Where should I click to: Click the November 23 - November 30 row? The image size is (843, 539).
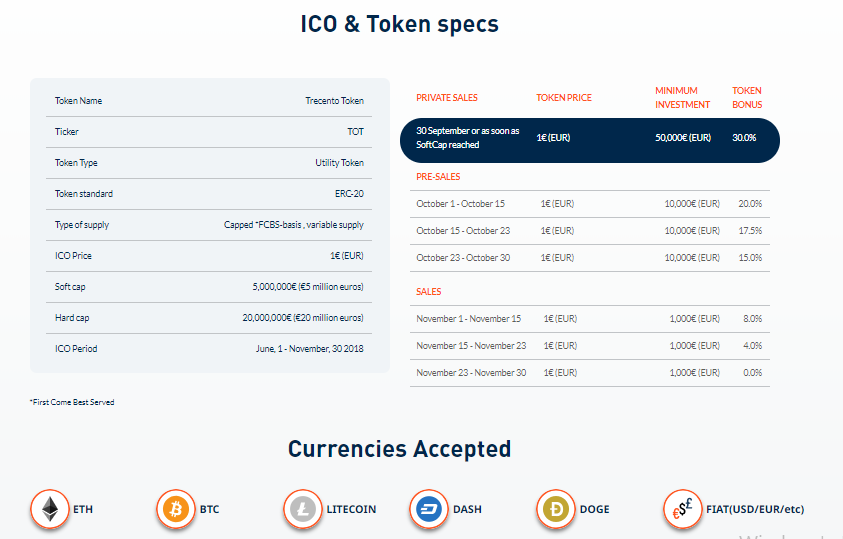[x=590, y=373]
